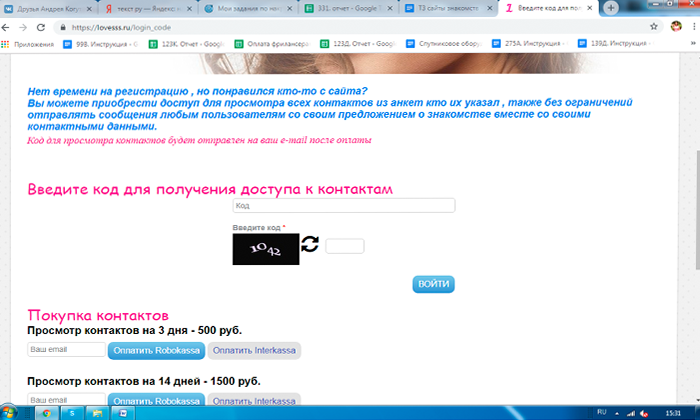700x420 pixels.
Task: Click the Chrome icon in the taskbar
Action: click(x=46, y=413)
